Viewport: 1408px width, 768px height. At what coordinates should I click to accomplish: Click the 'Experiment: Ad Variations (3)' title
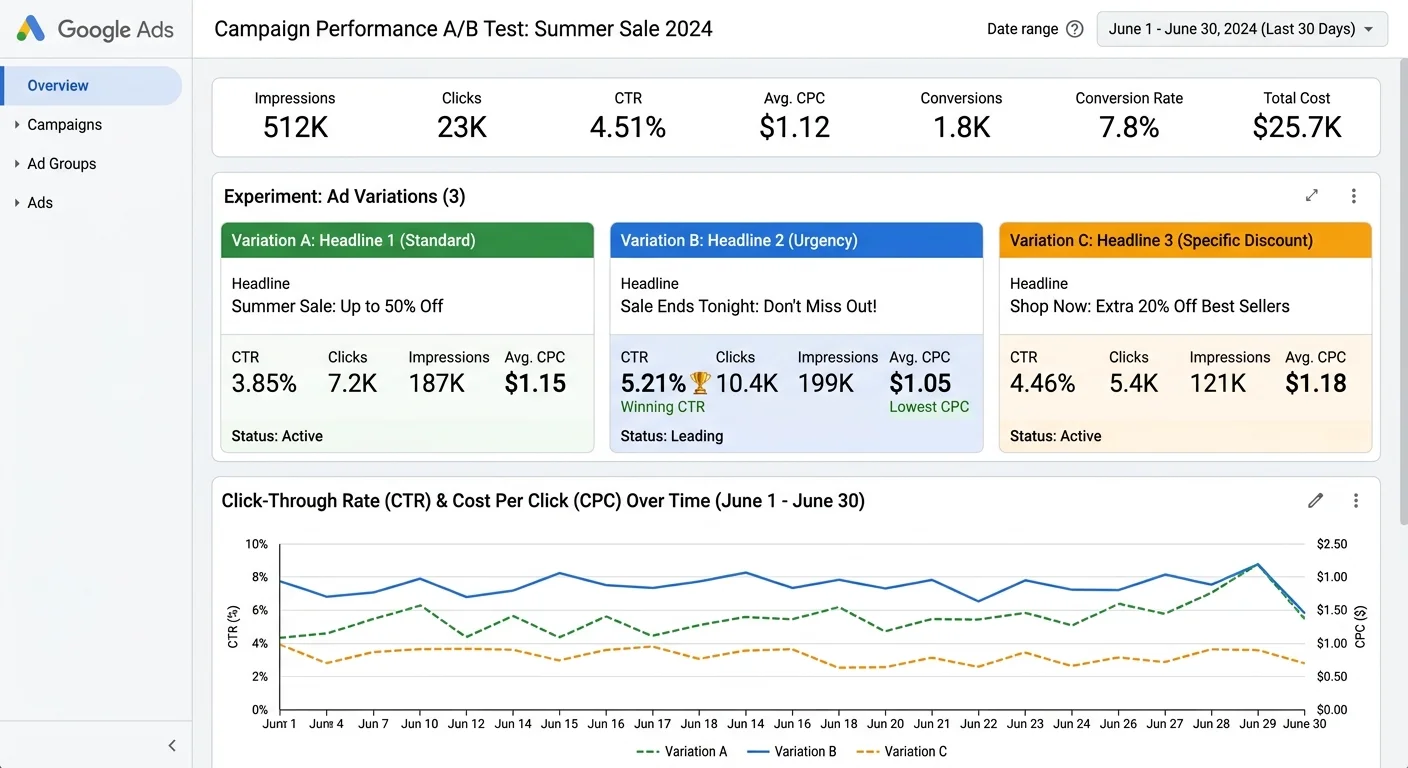(x=344, y=196)
